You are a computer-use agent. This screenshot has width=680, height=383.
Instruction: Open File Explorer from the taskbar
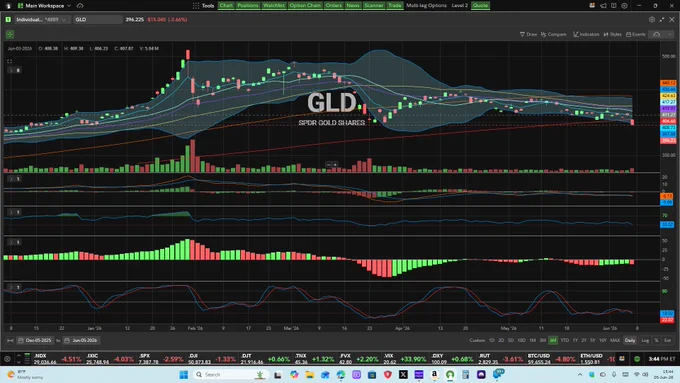pyautogui.click(x=310, y=374)
